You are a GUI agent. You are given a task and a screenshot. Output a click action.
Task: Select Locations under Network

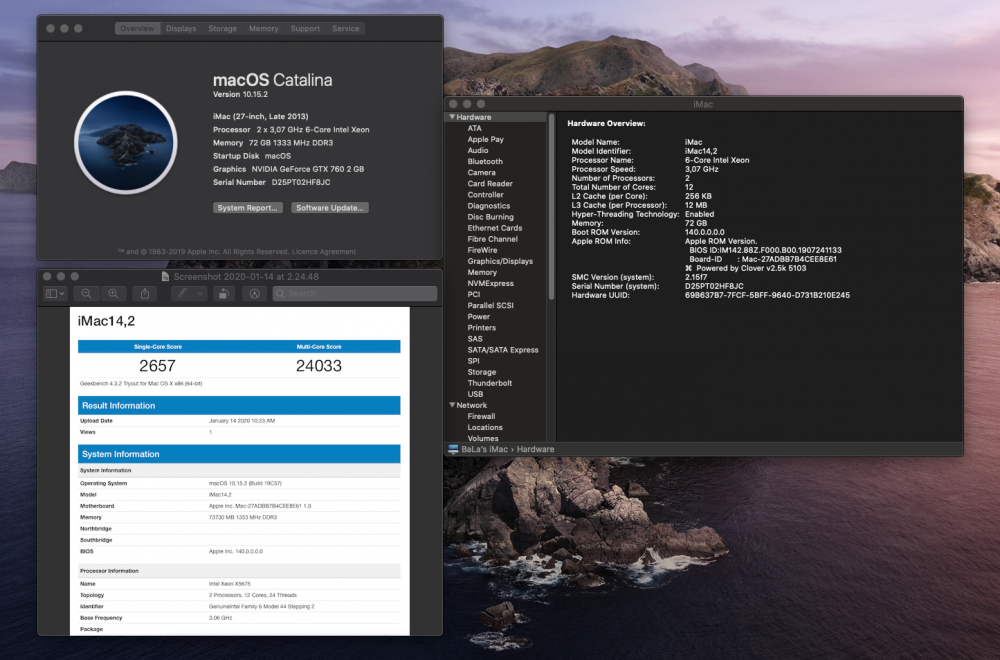click(x=485, y=428)
